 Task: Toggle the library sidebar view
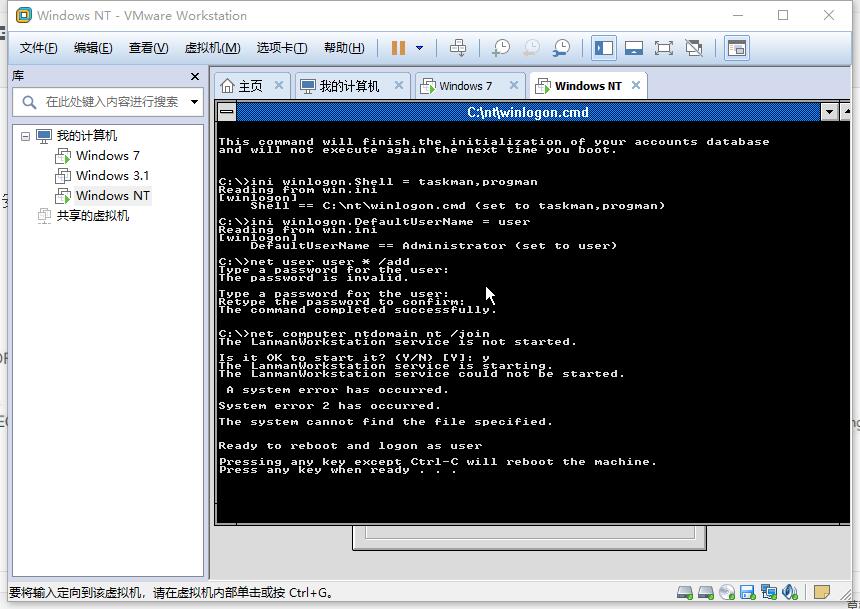tap(603, 48)
